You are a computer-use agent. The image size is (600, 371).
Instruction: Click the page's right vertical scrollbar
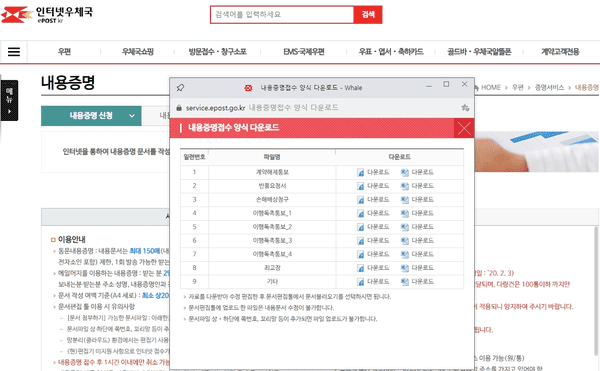(x=596, y=291)
